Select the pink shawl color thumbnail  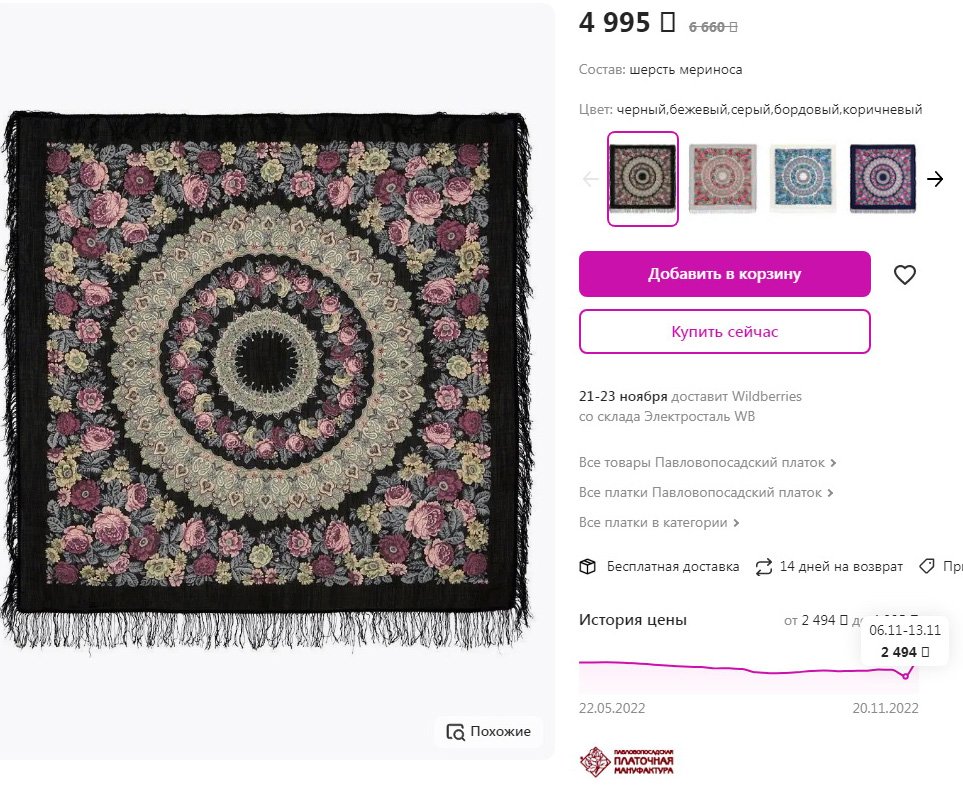(x=723, y=179)
